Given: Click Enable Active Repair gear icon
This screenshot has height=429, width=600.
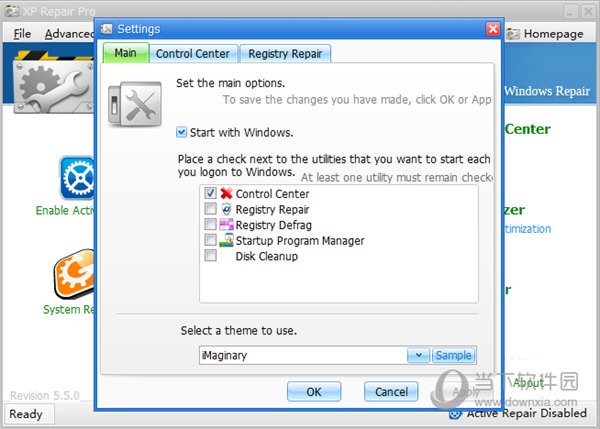Looking at the screenshot, I should pos(77,178).
